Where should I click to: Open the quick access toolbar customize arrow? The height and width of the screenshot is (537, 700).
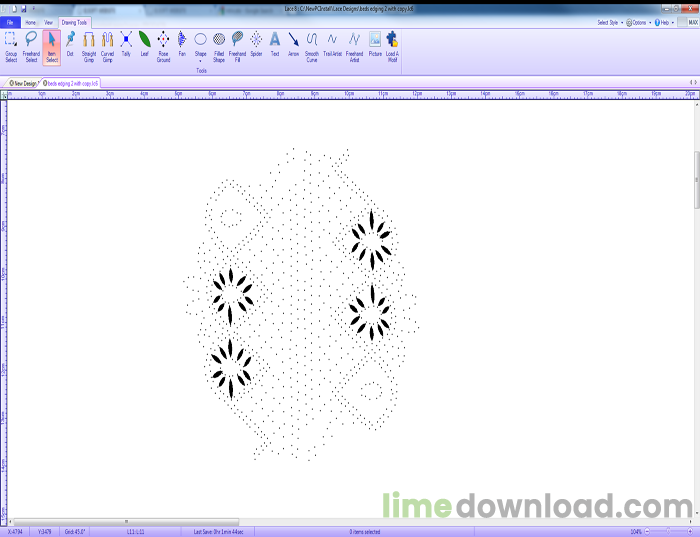click(x=33, y=9)
